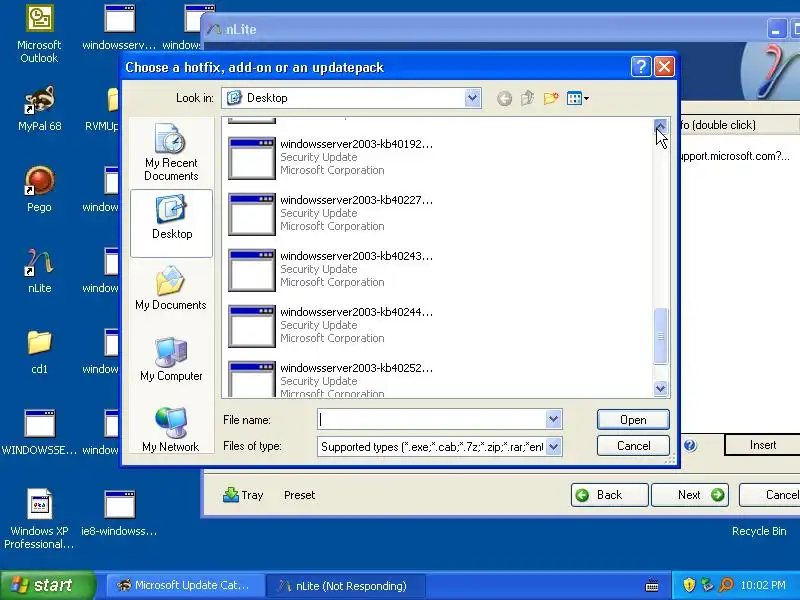Switch to nLite (Not Responding) taskbar item
Image resolution: width=800 pixels, height=600 pixels.
tap(346, 585)
